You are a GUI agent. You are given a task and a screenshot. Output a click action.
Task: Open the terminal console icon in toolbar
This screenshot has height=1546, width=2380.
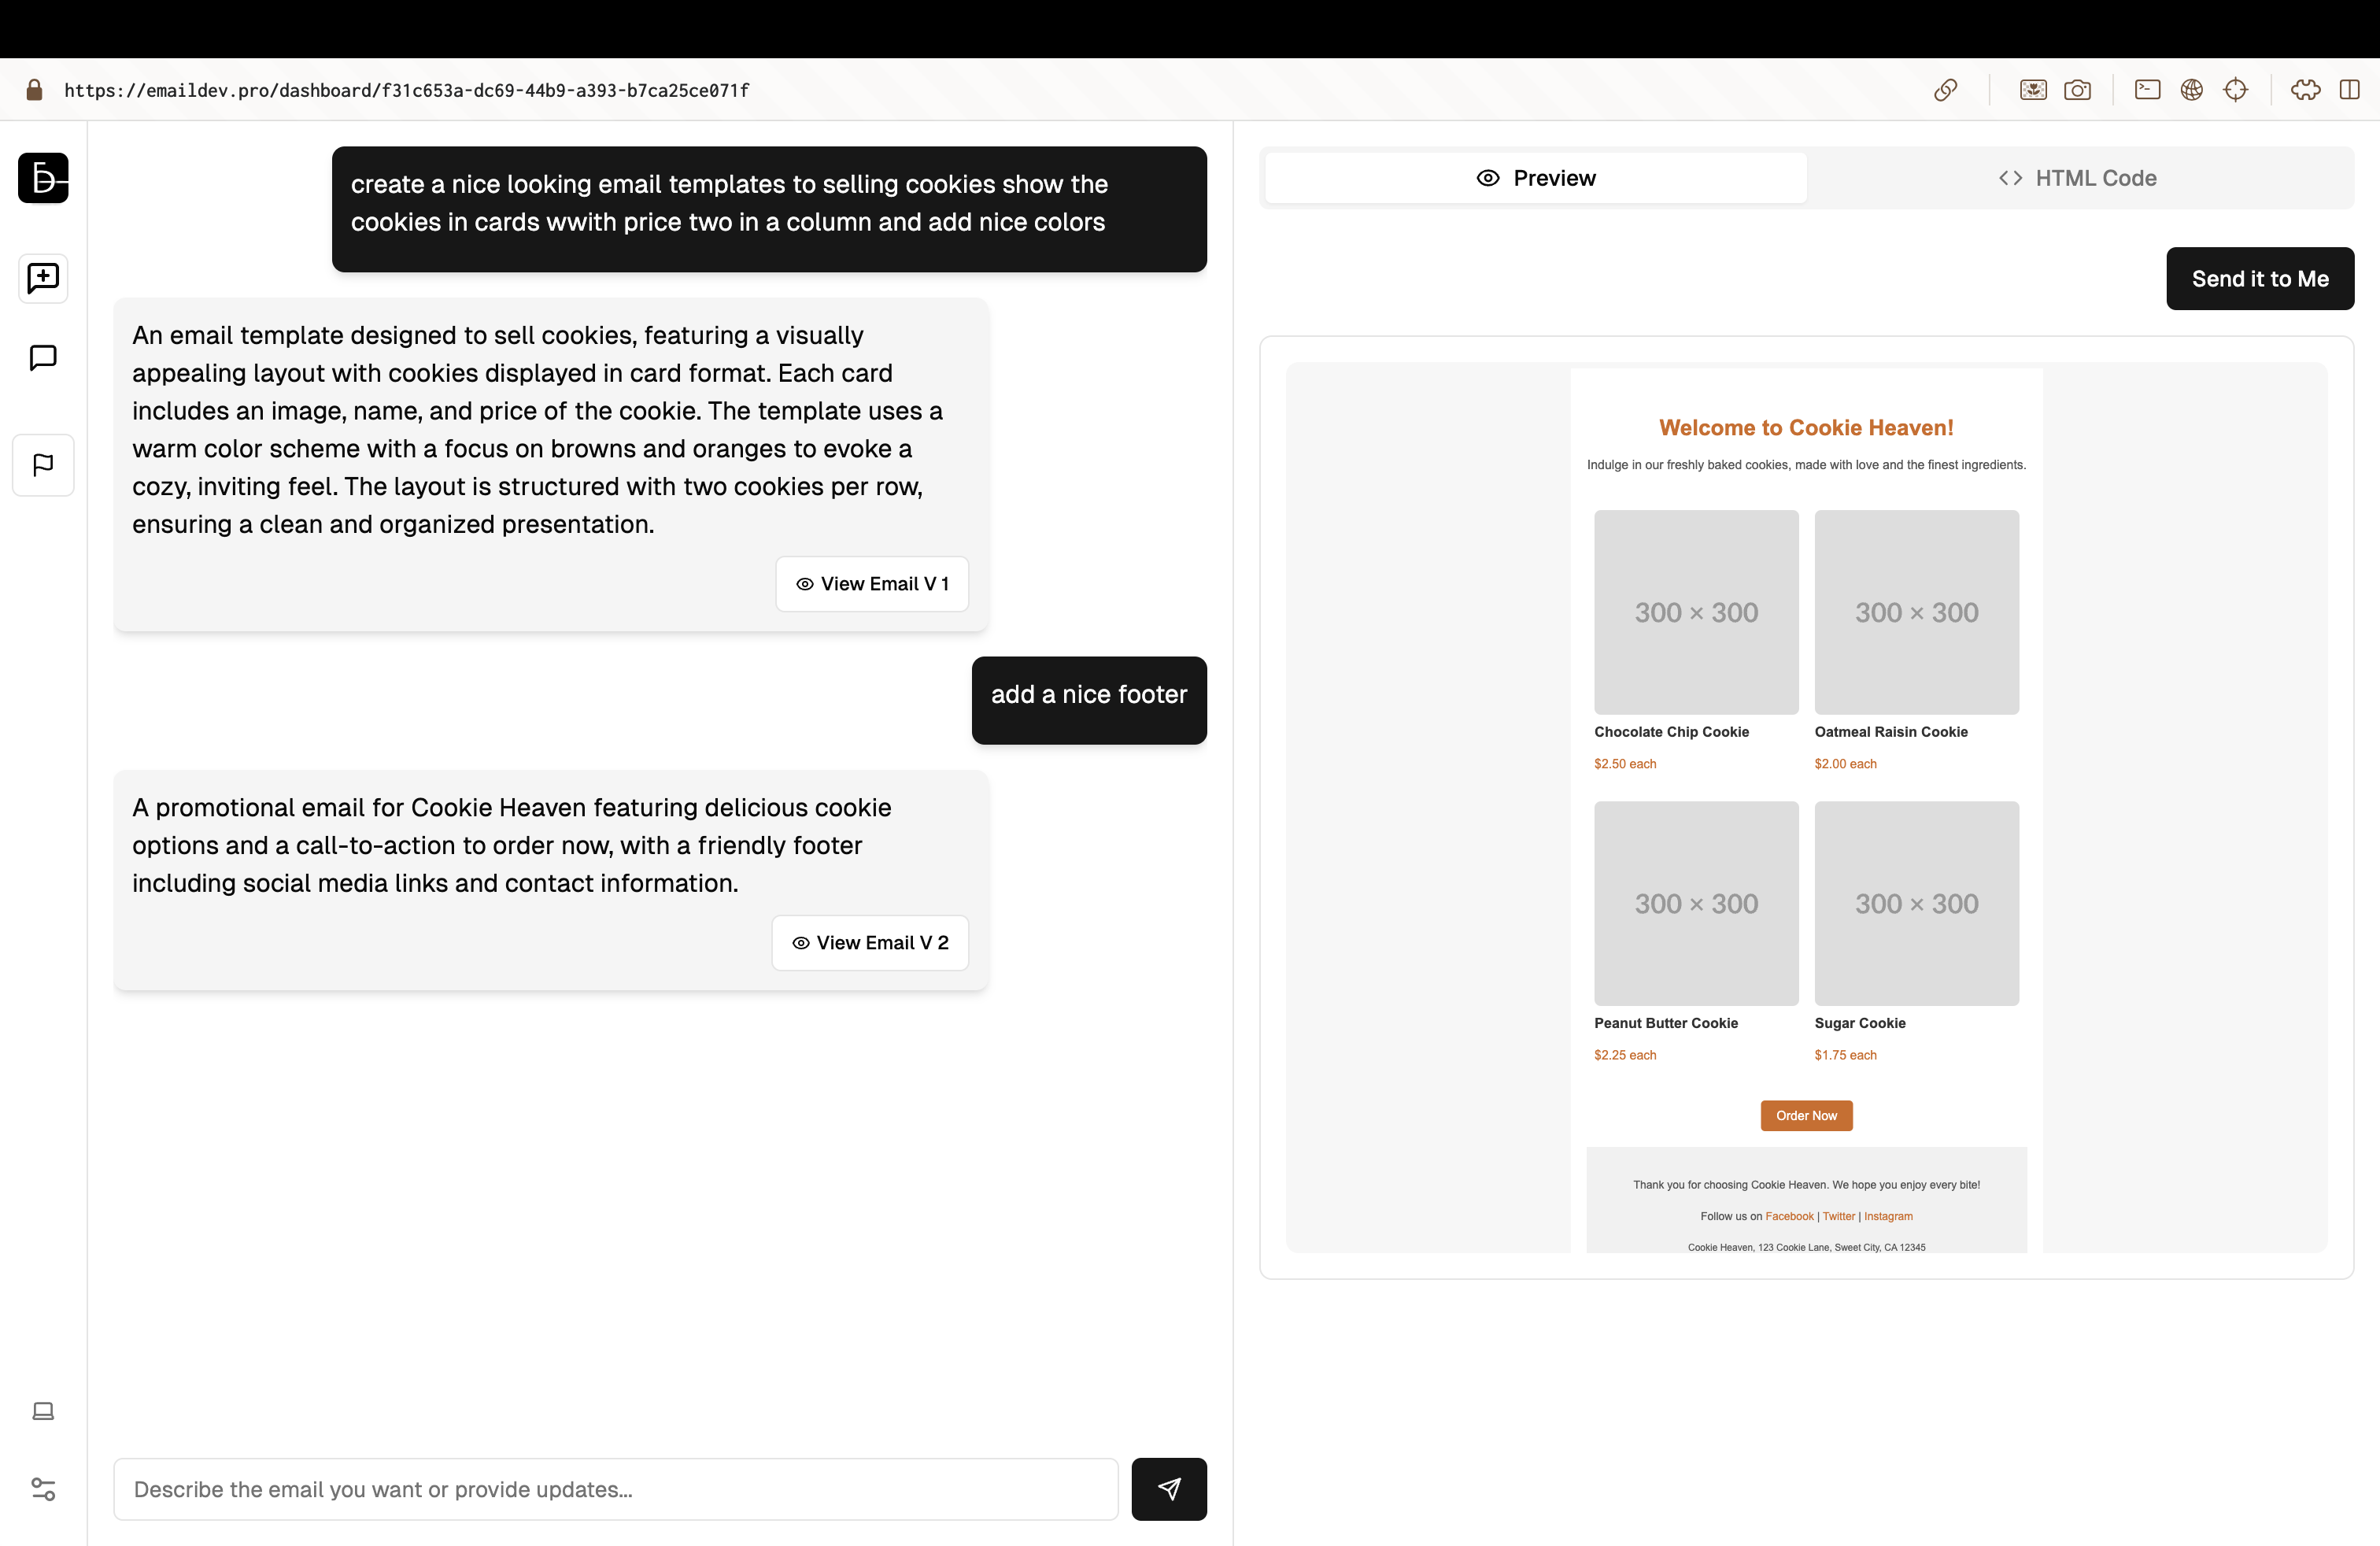[x=2147, y=90]
